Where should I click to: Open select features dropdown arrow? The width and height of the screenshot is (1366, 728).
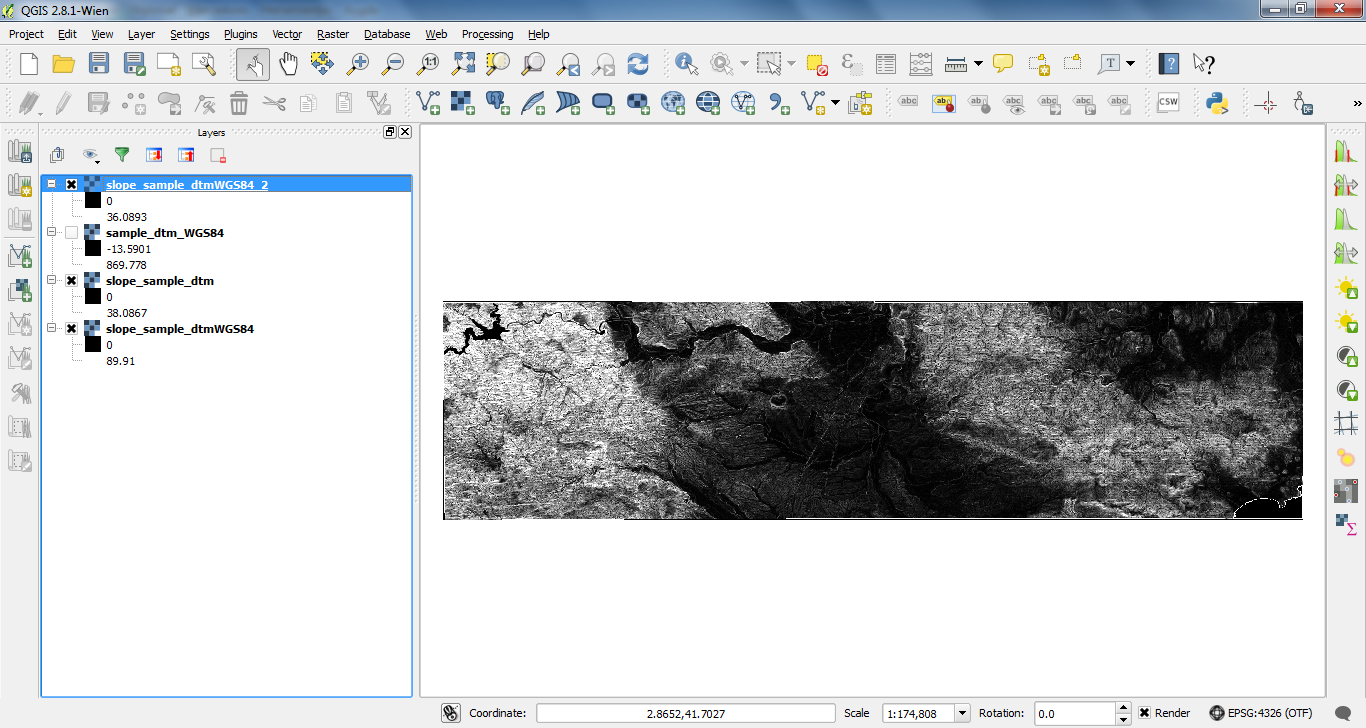[791, 64]
